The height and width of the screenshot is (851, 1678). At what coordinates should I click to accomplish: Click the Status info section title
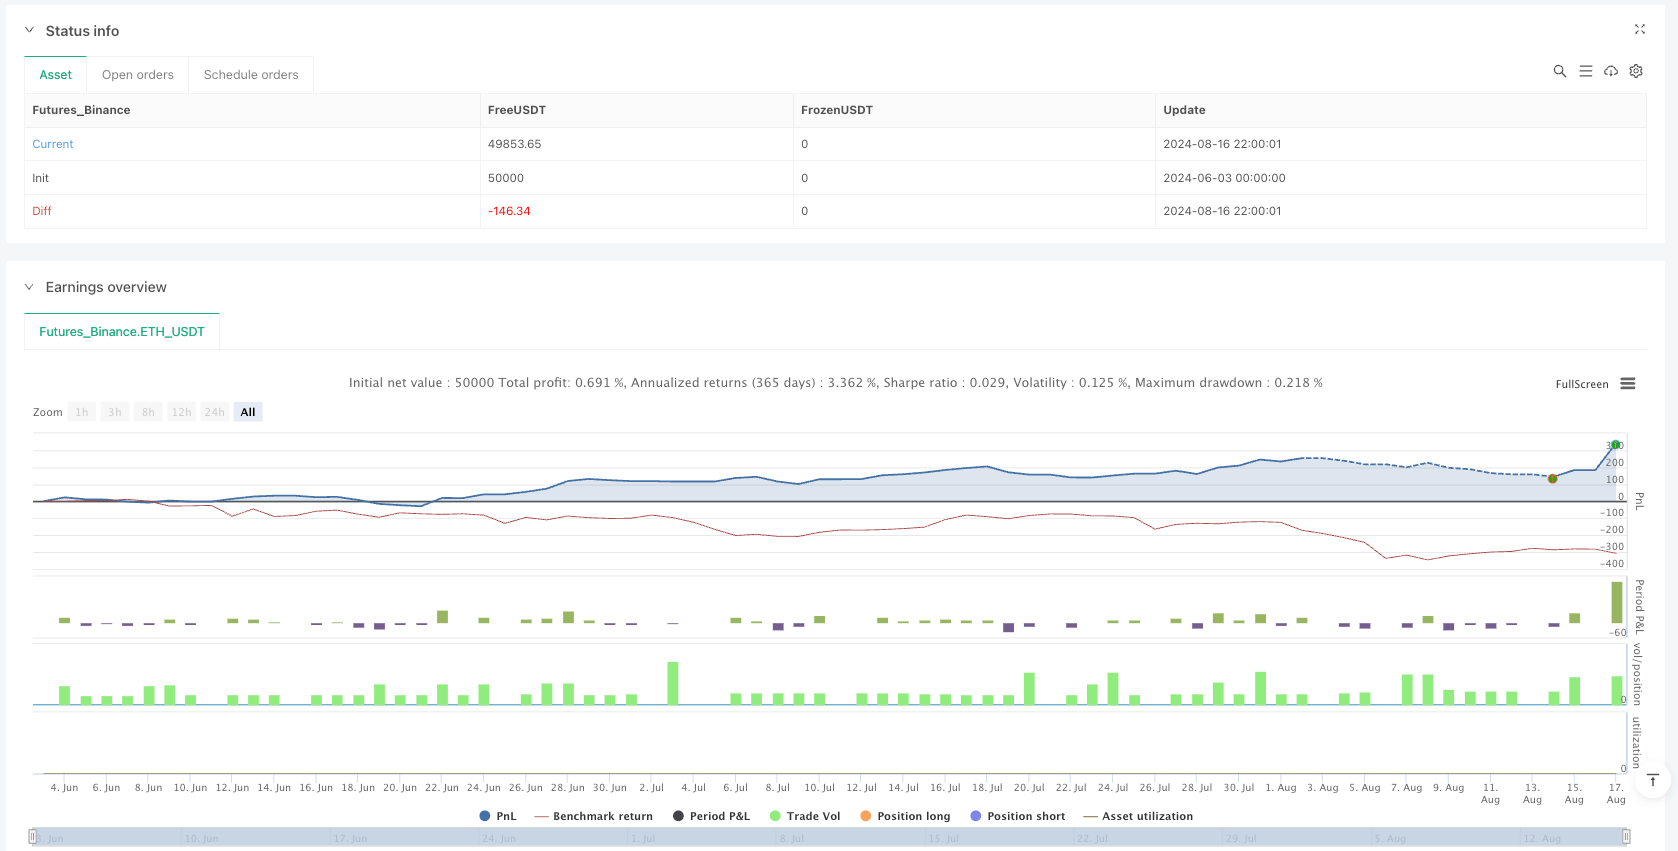pyautogui.click(x=82, y=31)
